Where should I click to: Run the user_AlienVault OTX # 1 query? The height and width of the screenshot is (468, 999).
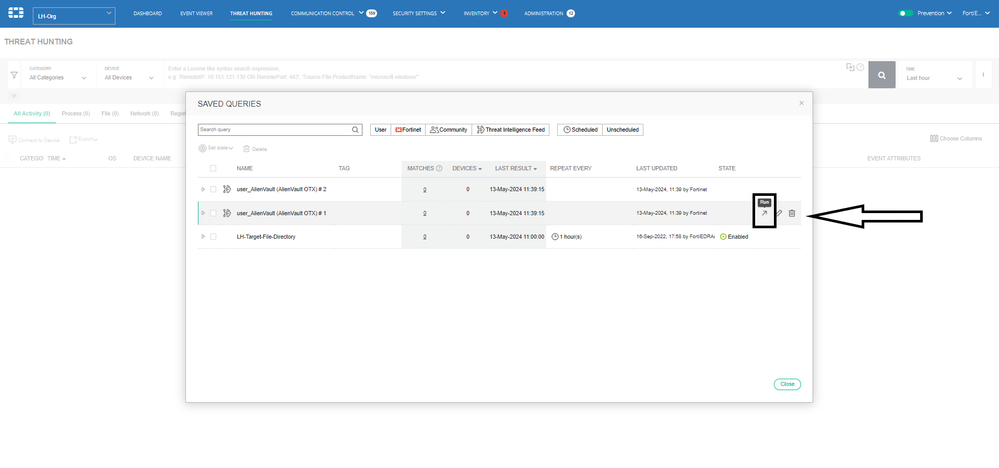pyautogui.click(x=764, y=213)
